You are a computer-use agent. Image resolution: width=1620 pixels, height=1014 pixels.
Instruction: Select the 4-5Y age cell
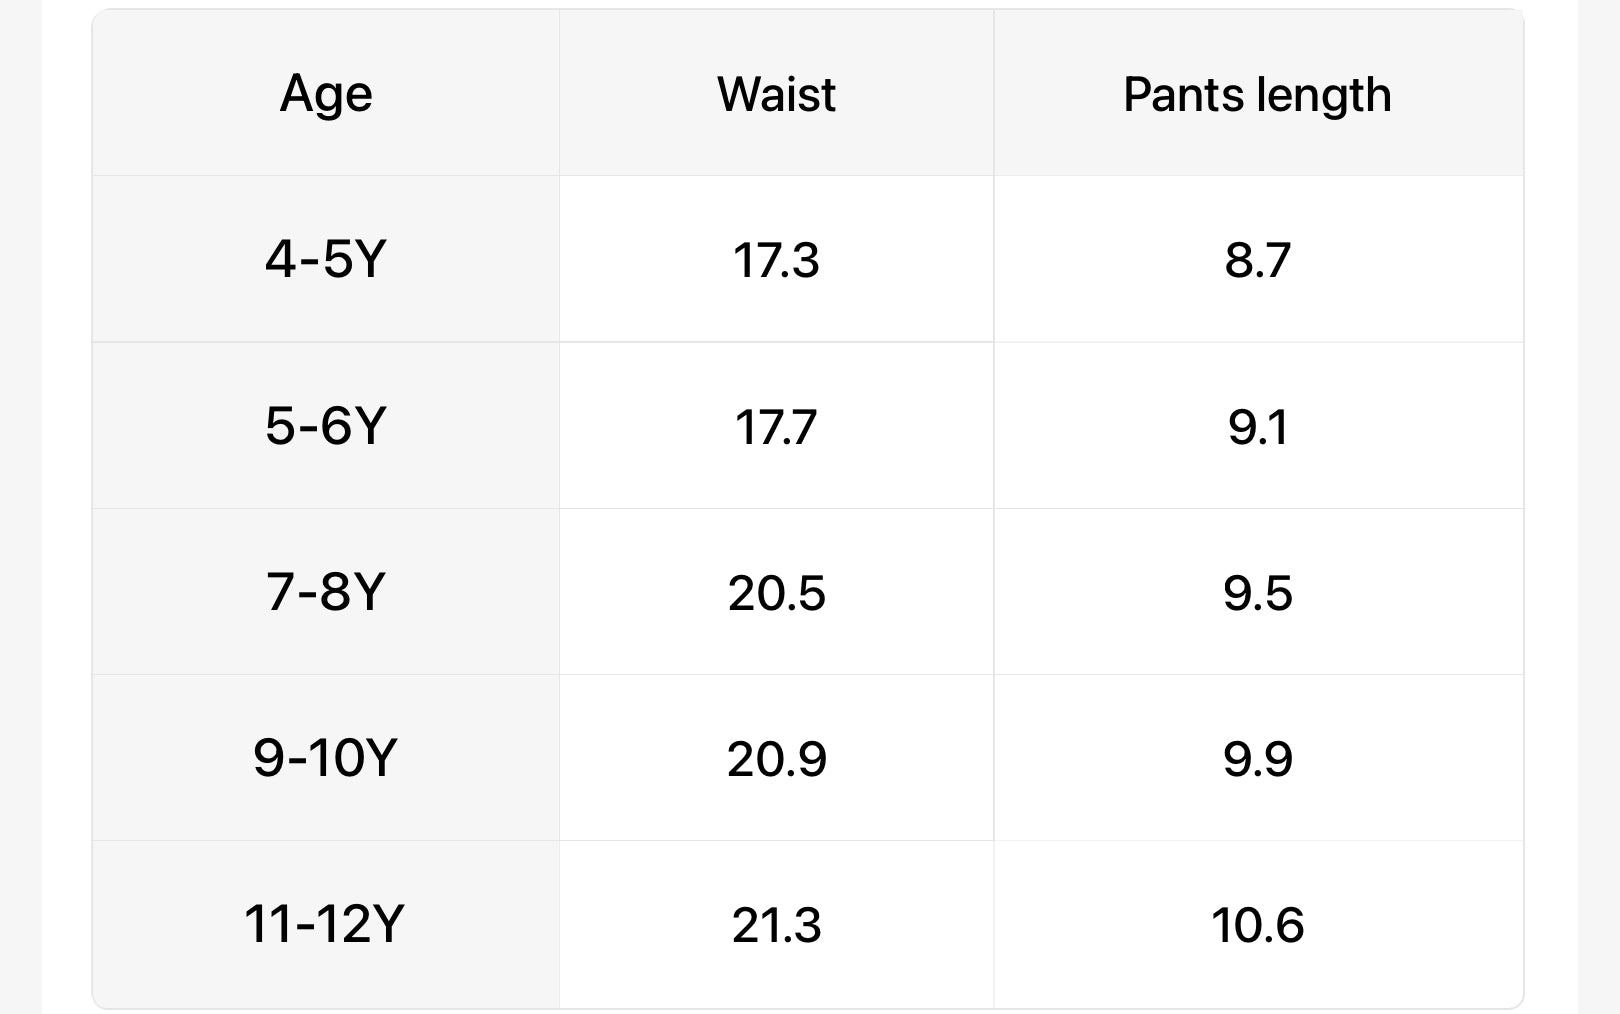(326, 259)
